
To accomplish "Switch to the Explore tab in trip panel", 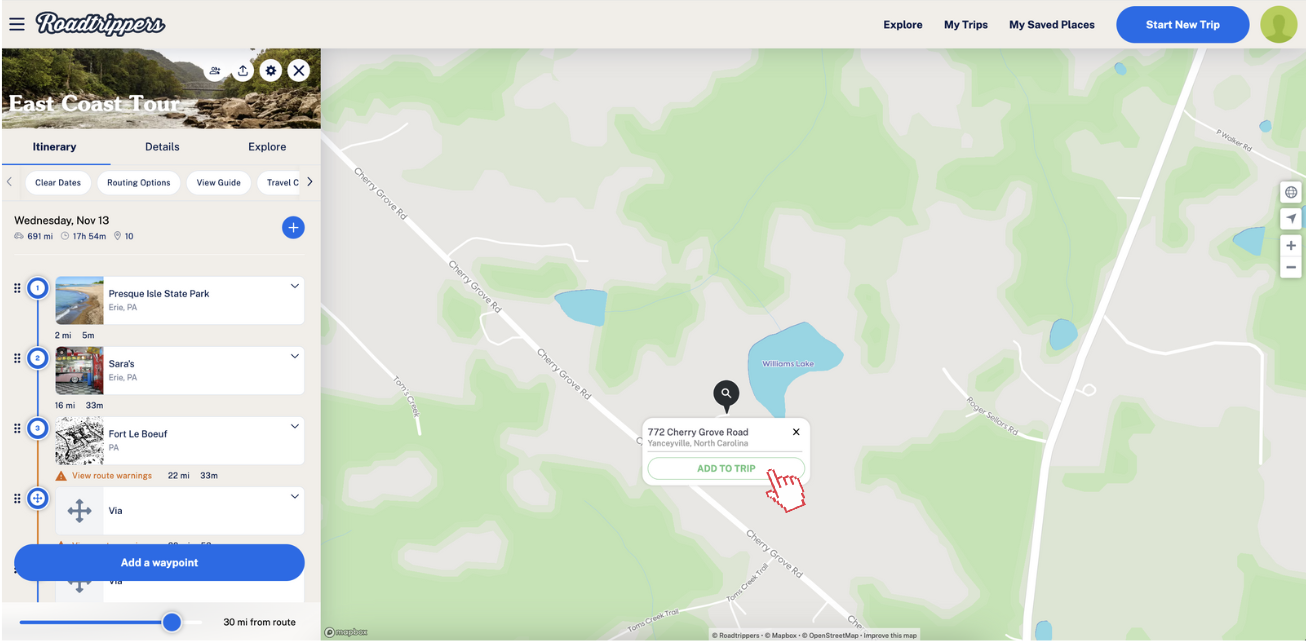I will (x=267, y=147).
